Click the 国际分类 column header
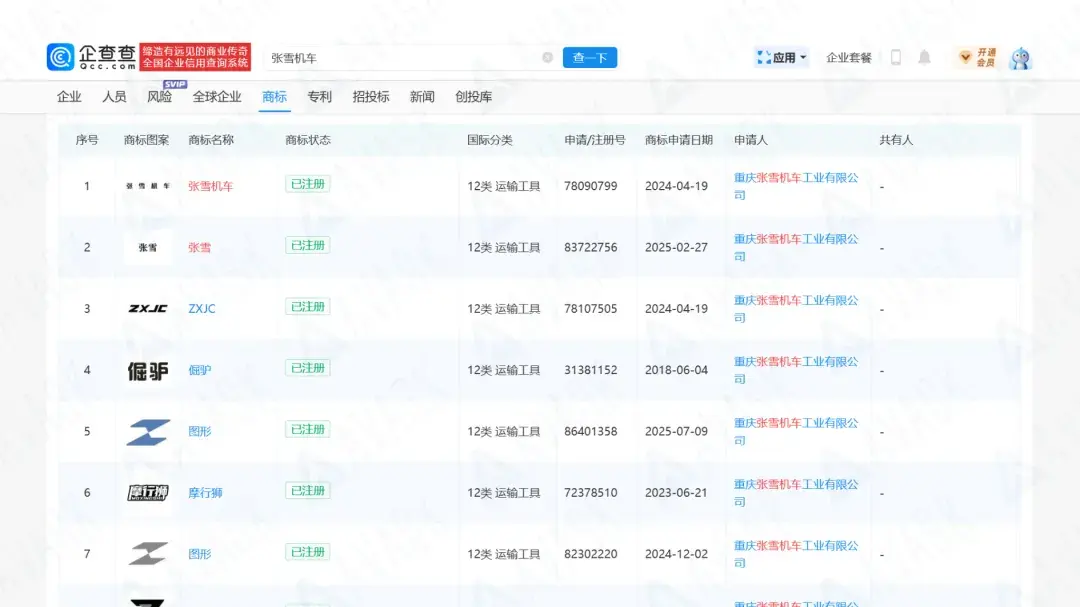This screenshot has width=1080, height=607. click(490, 140)
